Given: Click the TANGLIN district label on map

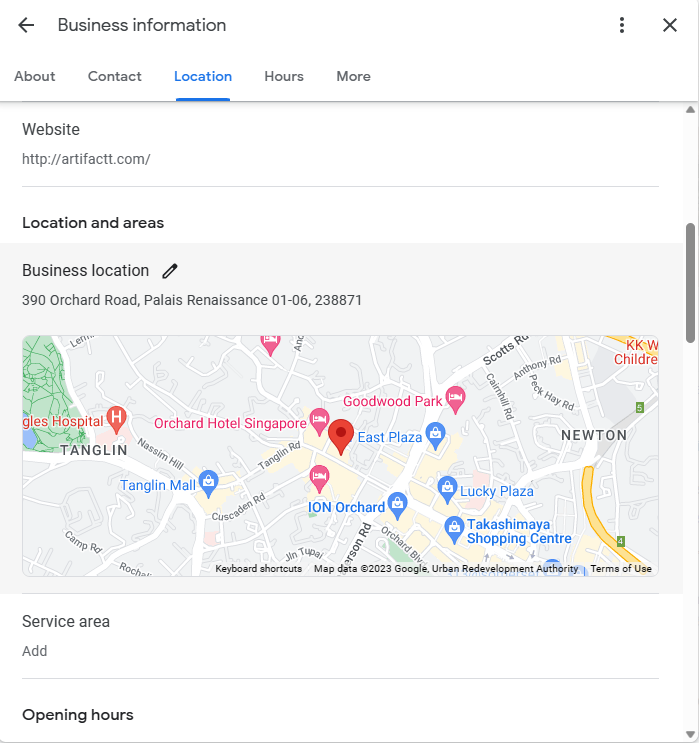Looking at the screenshot, I should (94, 450).
